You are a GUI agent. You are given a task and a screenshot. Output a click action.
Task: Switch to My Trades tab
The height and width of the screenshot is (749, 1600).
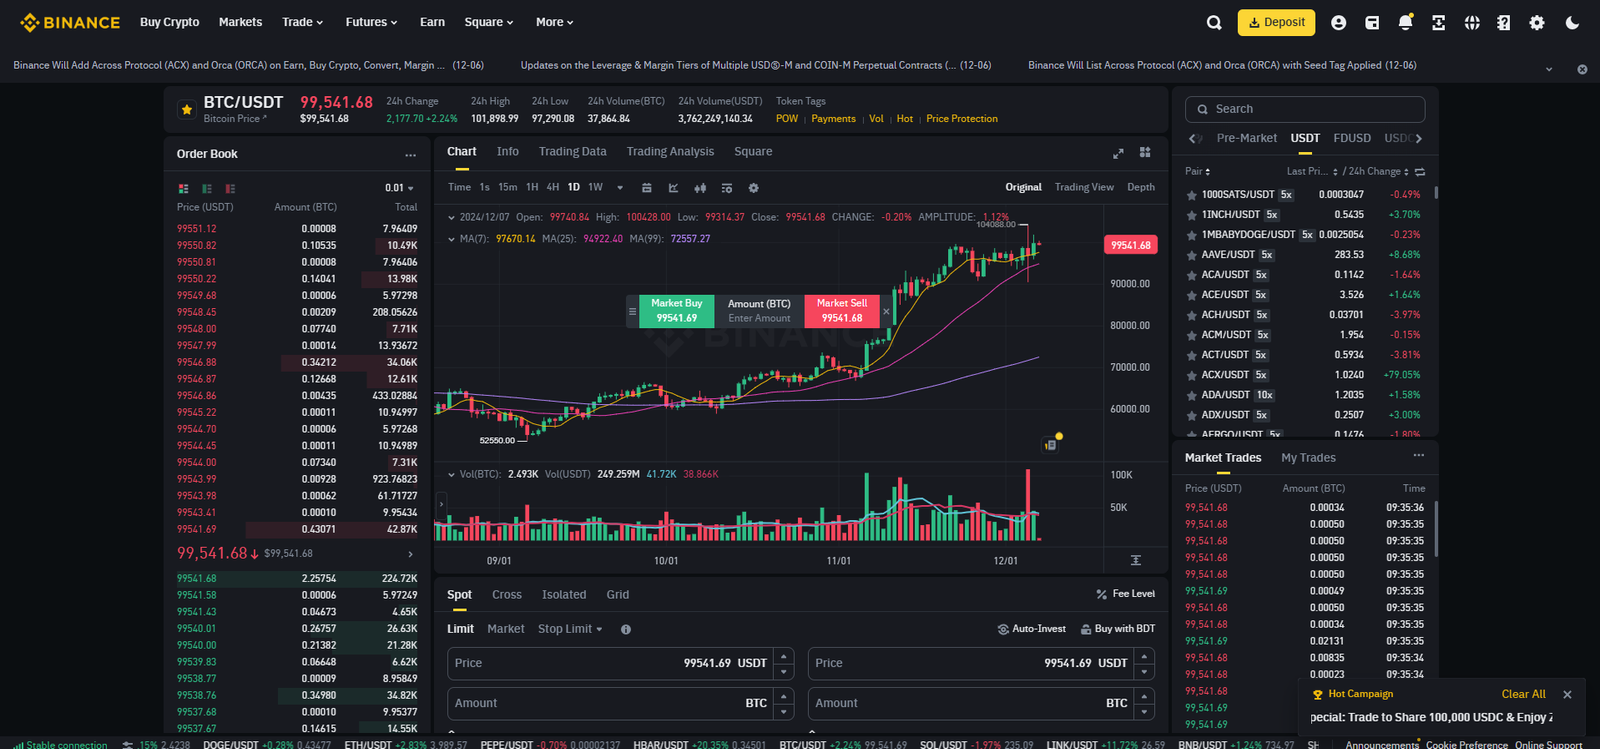pos(1308,458)
